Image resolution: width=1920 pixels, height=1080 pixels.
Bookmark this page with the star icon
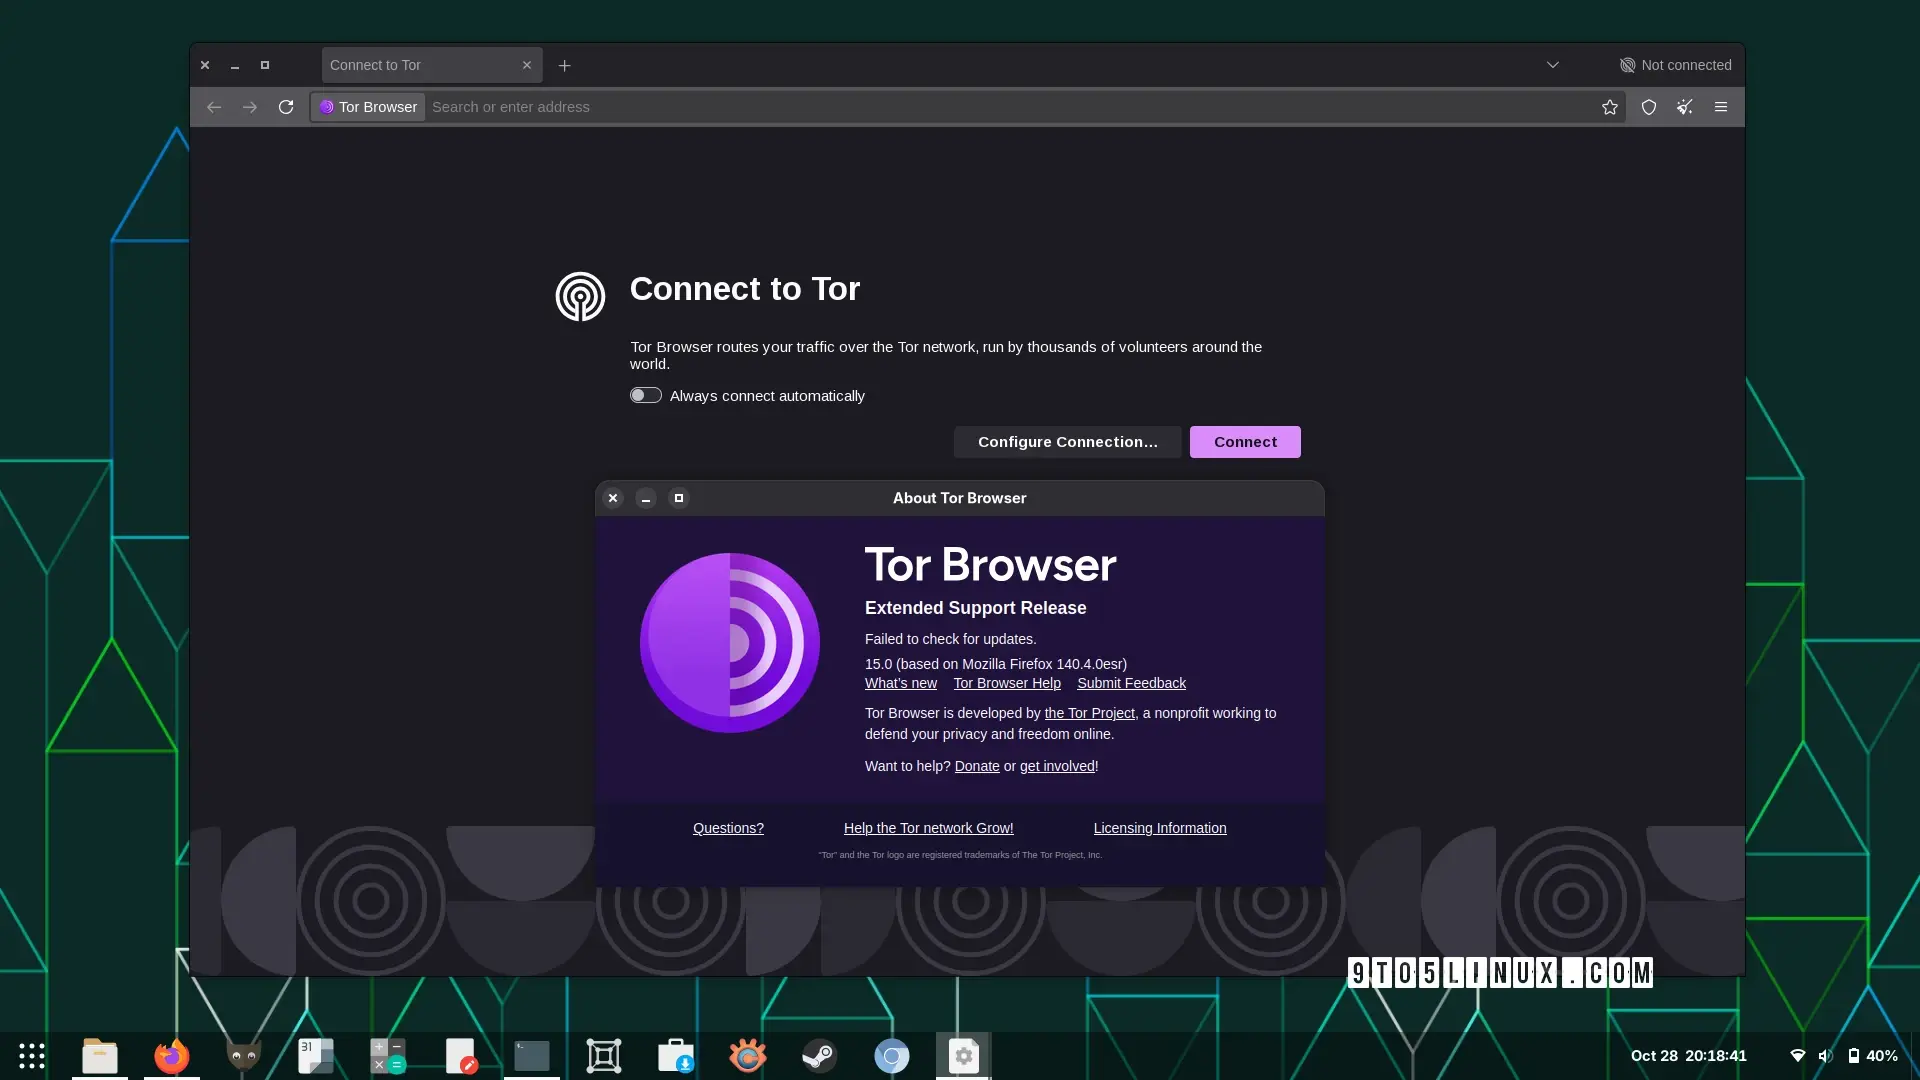pyautogui.click(x=1610, y=107)
